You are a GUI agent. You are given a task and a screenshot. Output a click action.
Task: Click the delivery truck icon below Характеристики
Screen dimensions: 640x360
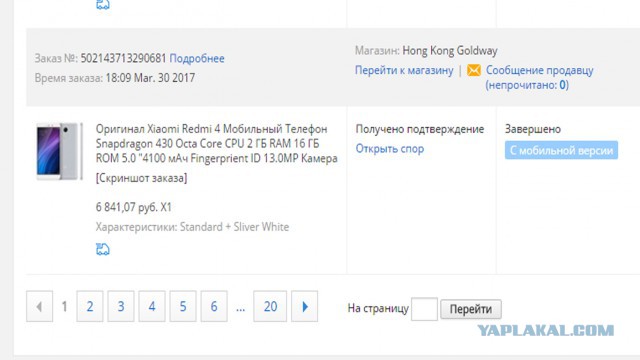pyautogui.click(x=103, y=249)
